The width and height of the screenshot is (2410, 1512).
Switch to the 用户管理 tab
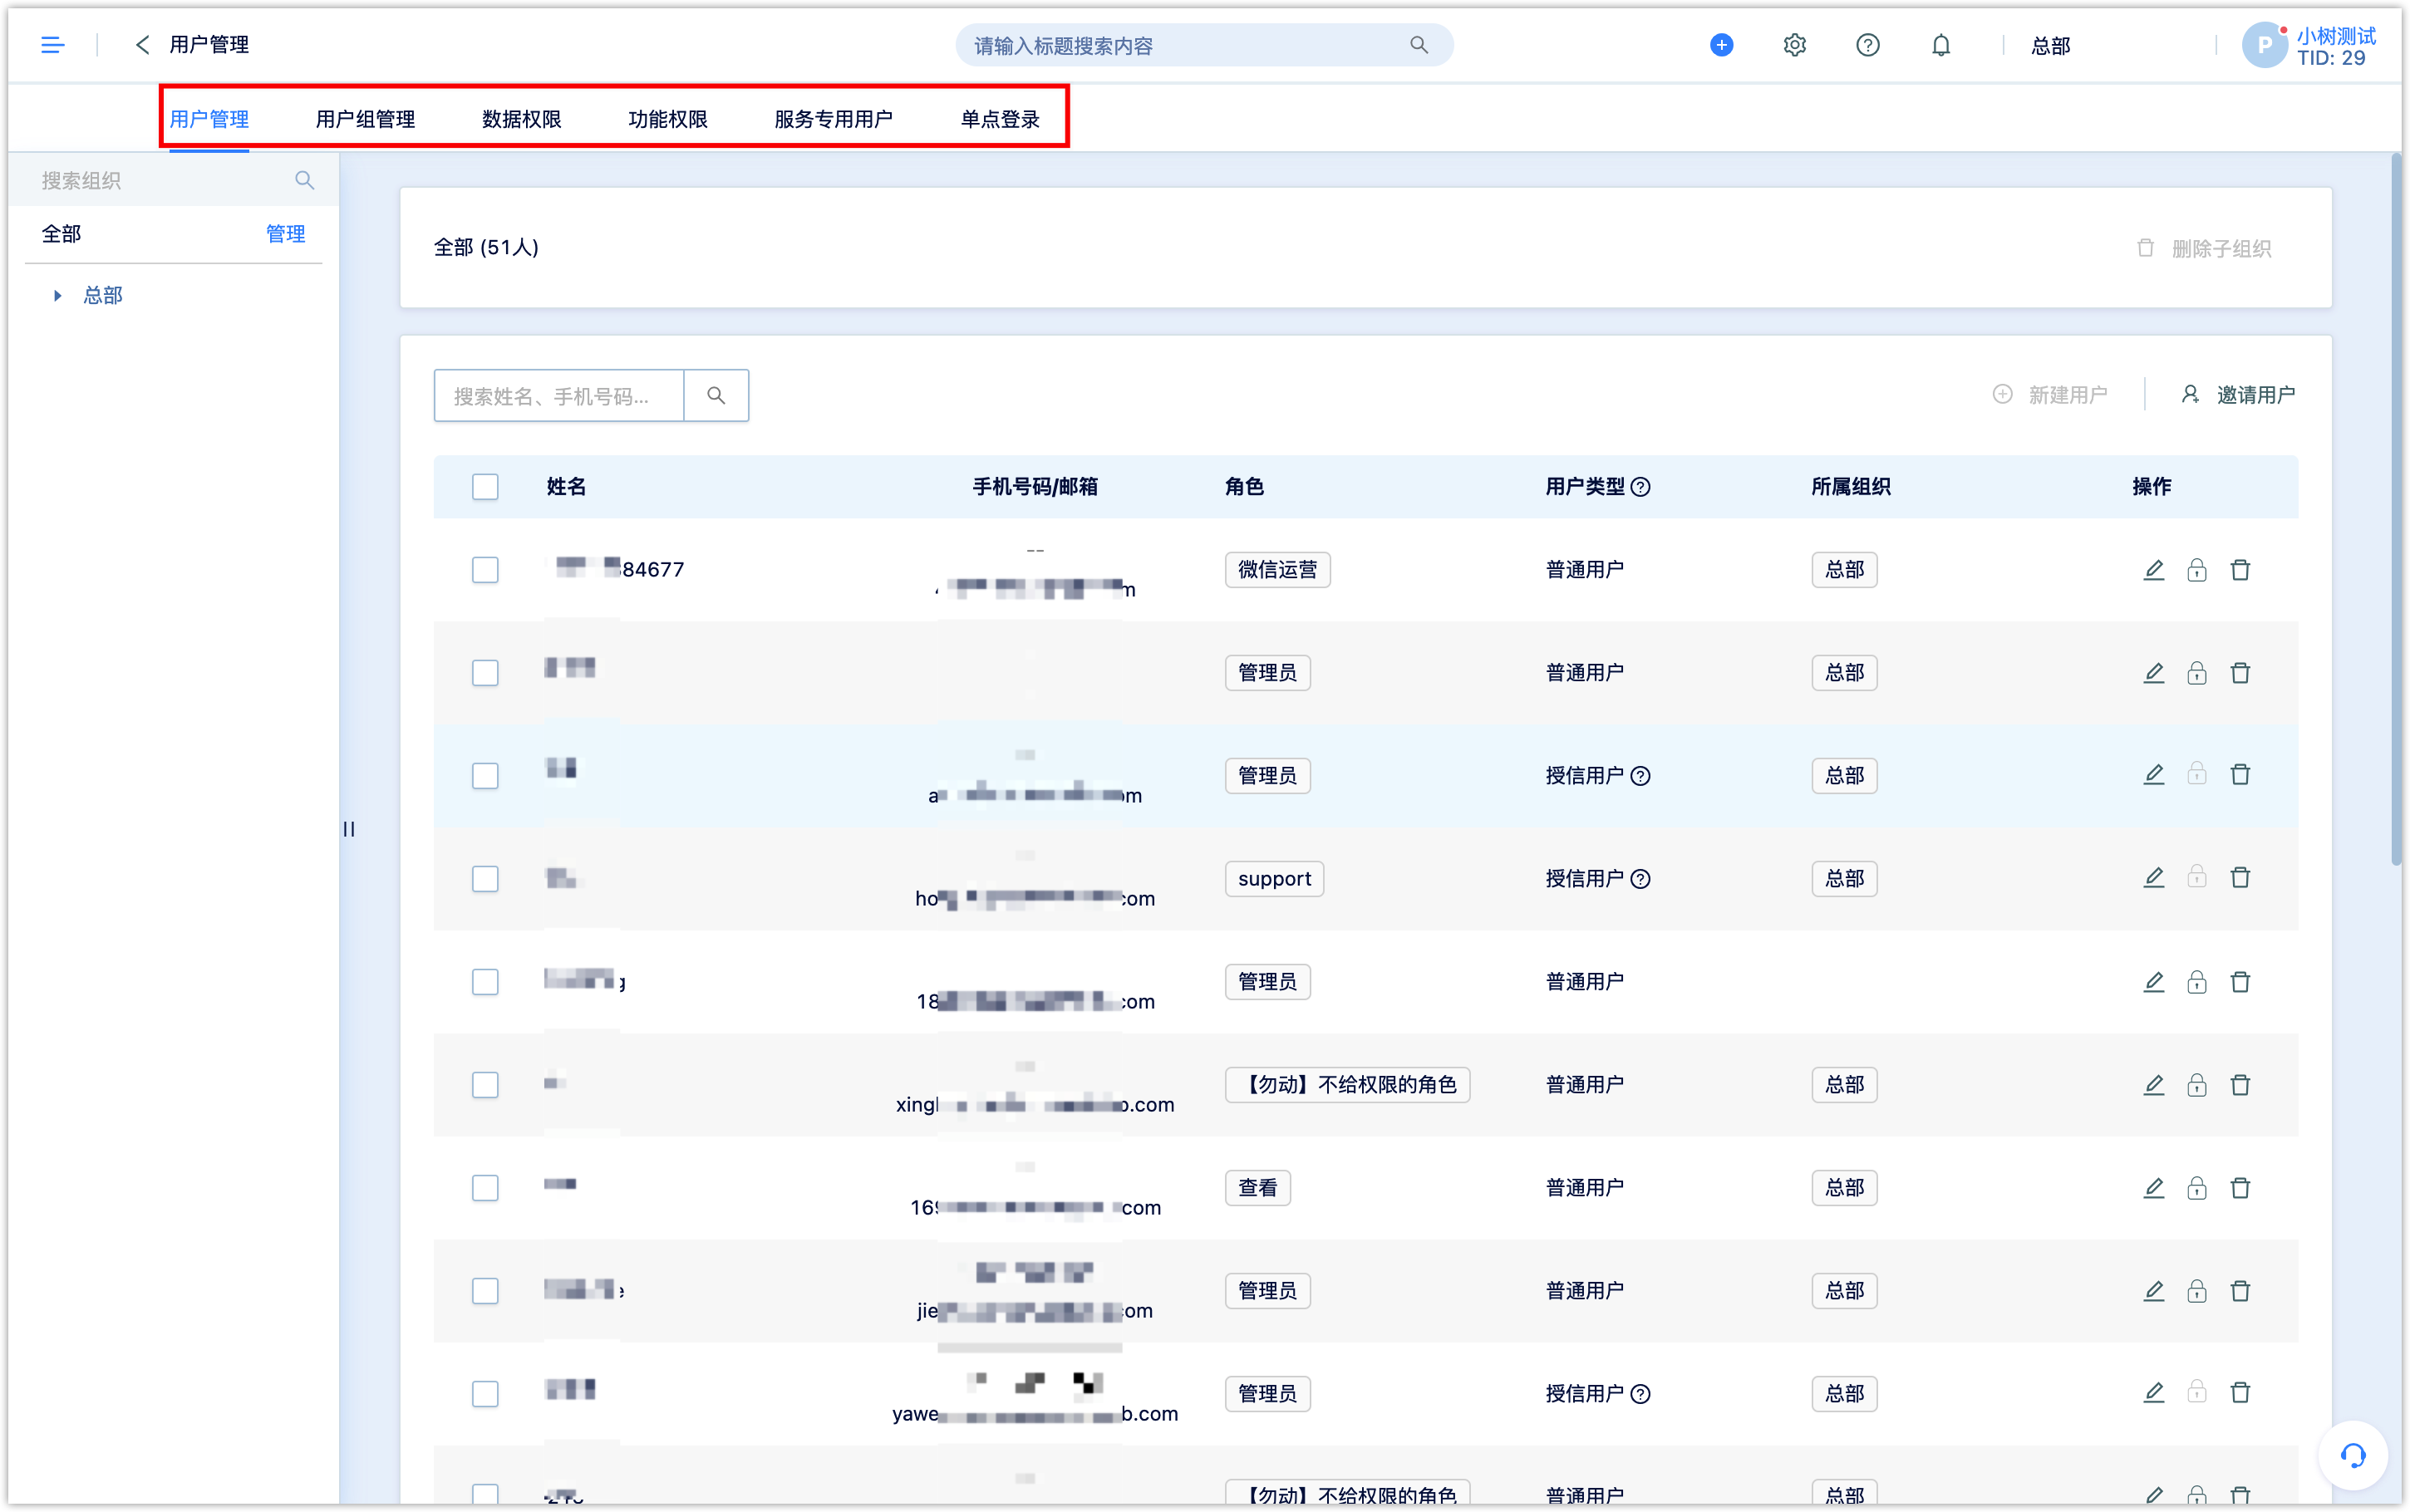click(209, 119)
